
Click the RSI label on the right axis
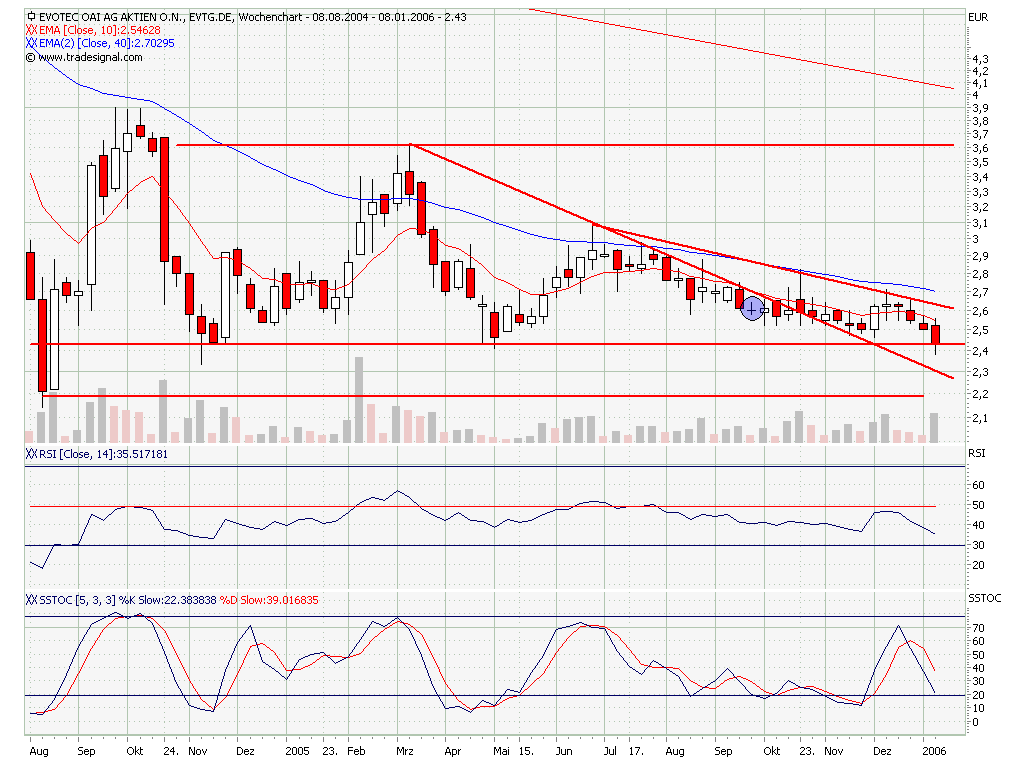pos(976,453)
